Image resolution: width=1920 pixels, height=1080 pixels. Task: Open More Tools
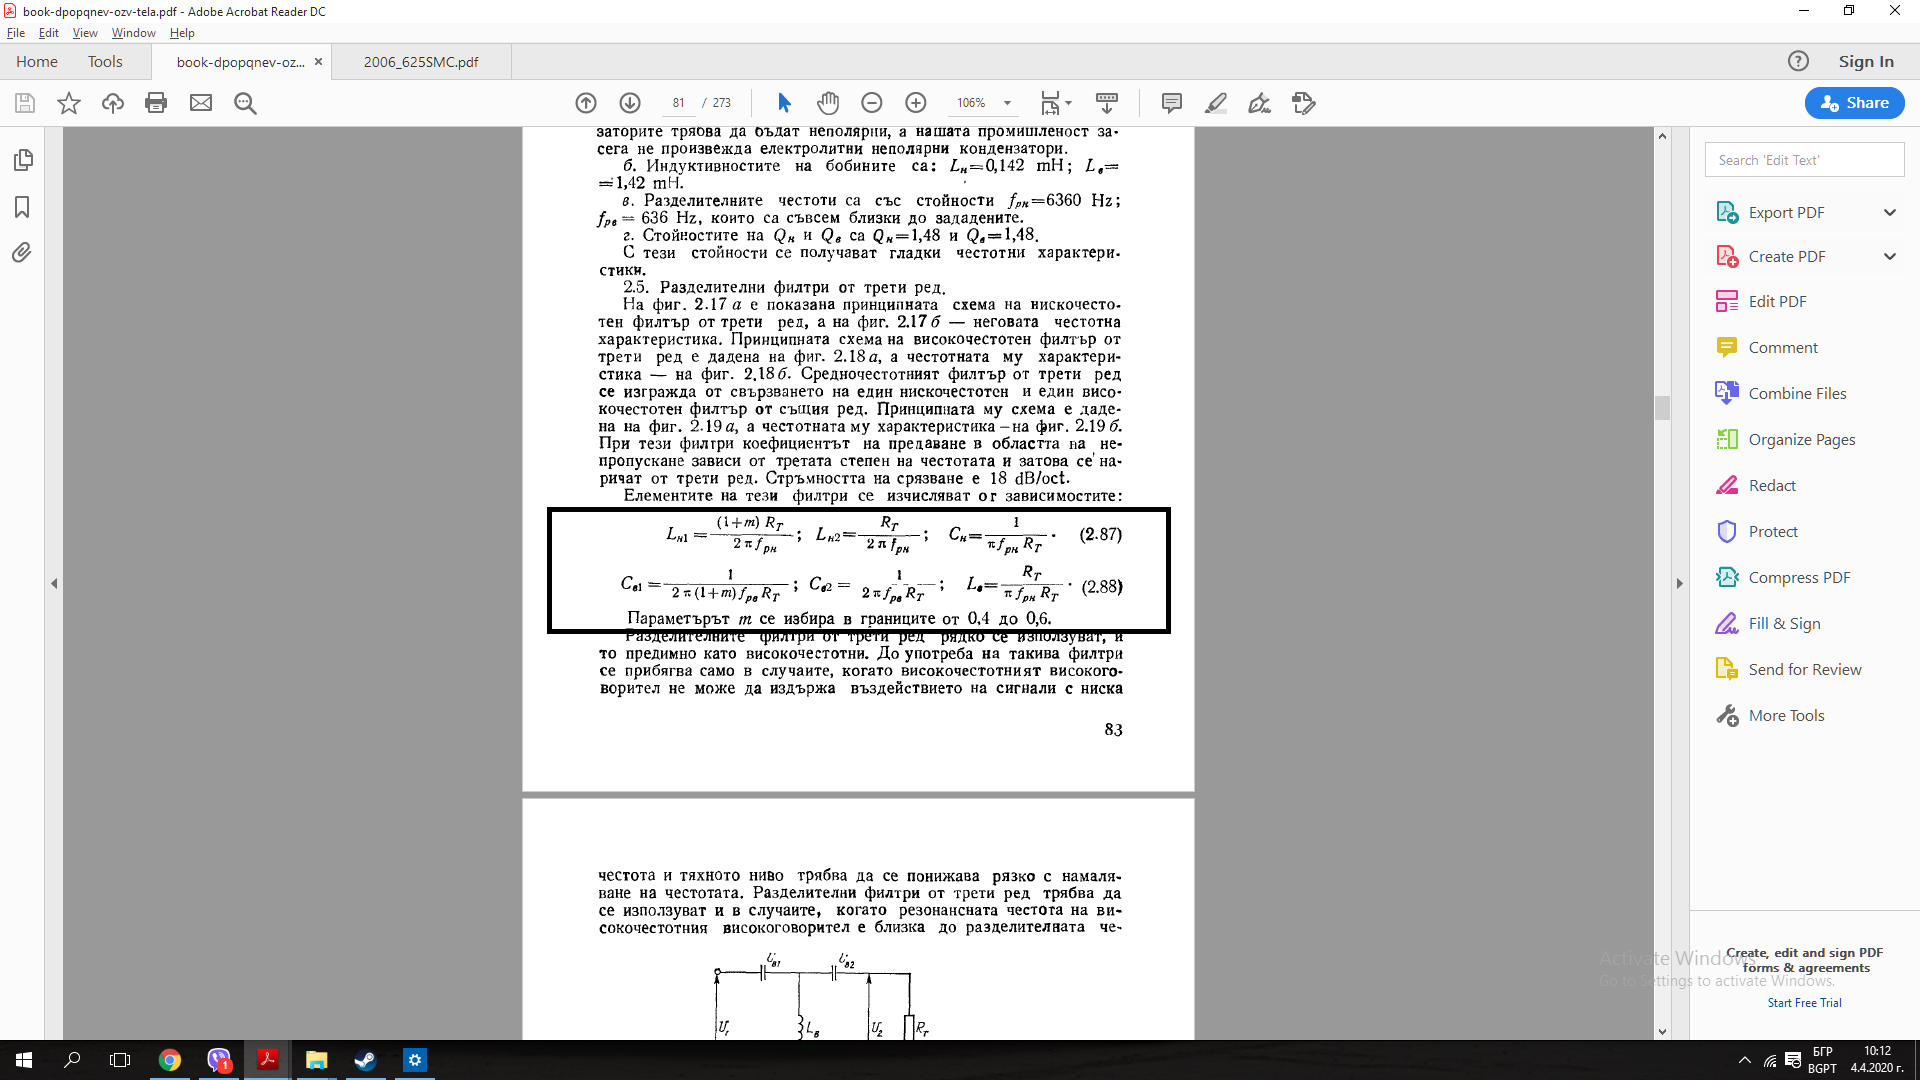1786,715
